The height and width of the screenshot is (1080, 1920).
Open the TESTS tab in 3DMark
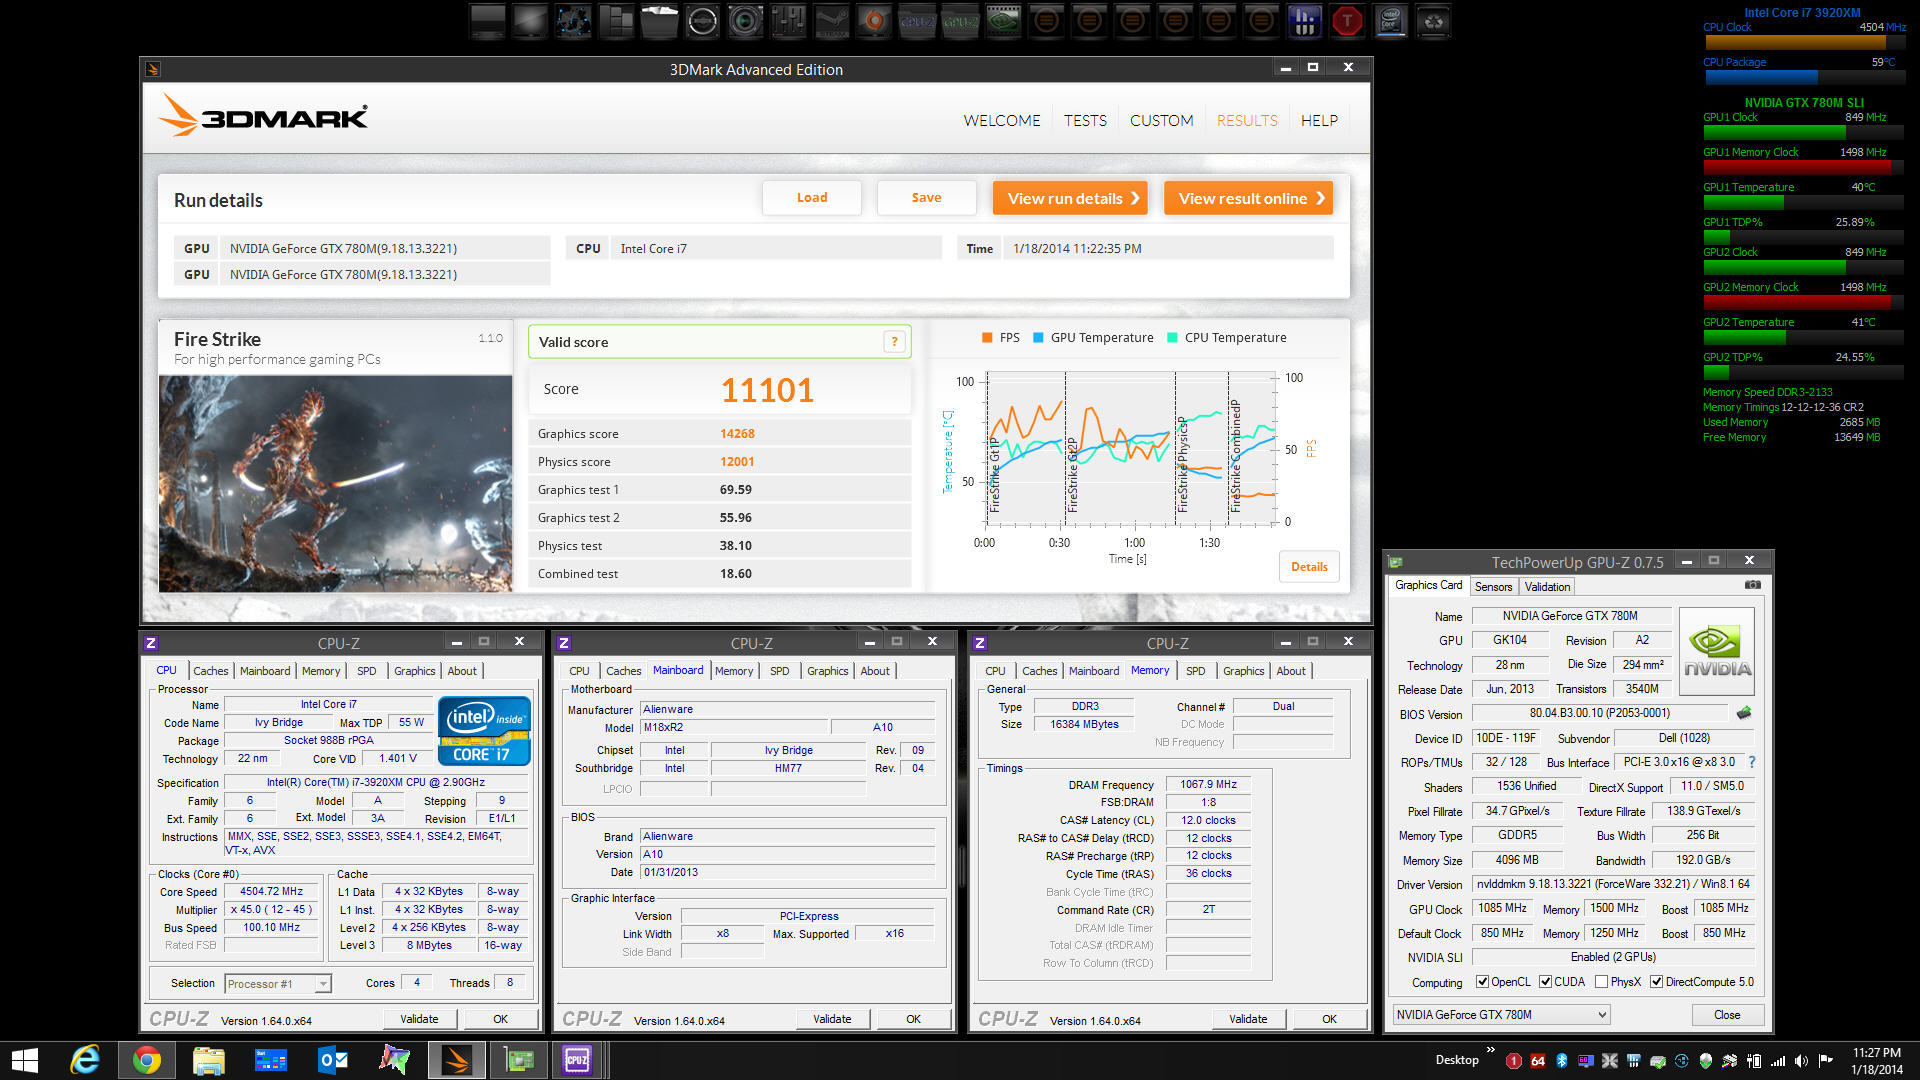[x=1085, y=120]
